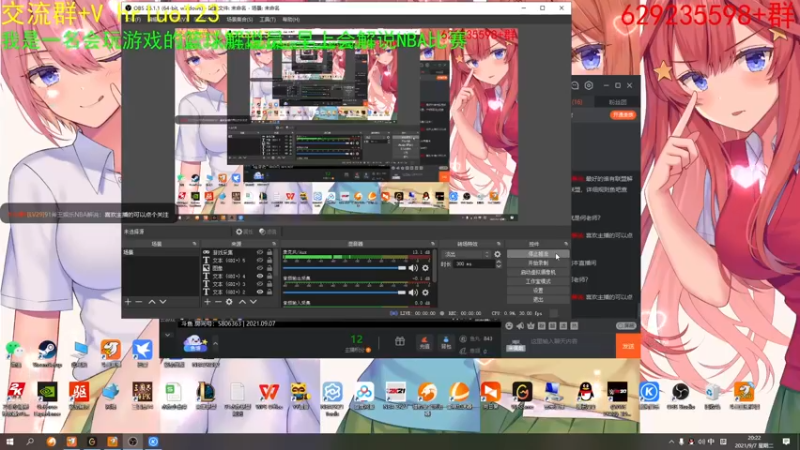Move the scene down in the scenes list

163,302
